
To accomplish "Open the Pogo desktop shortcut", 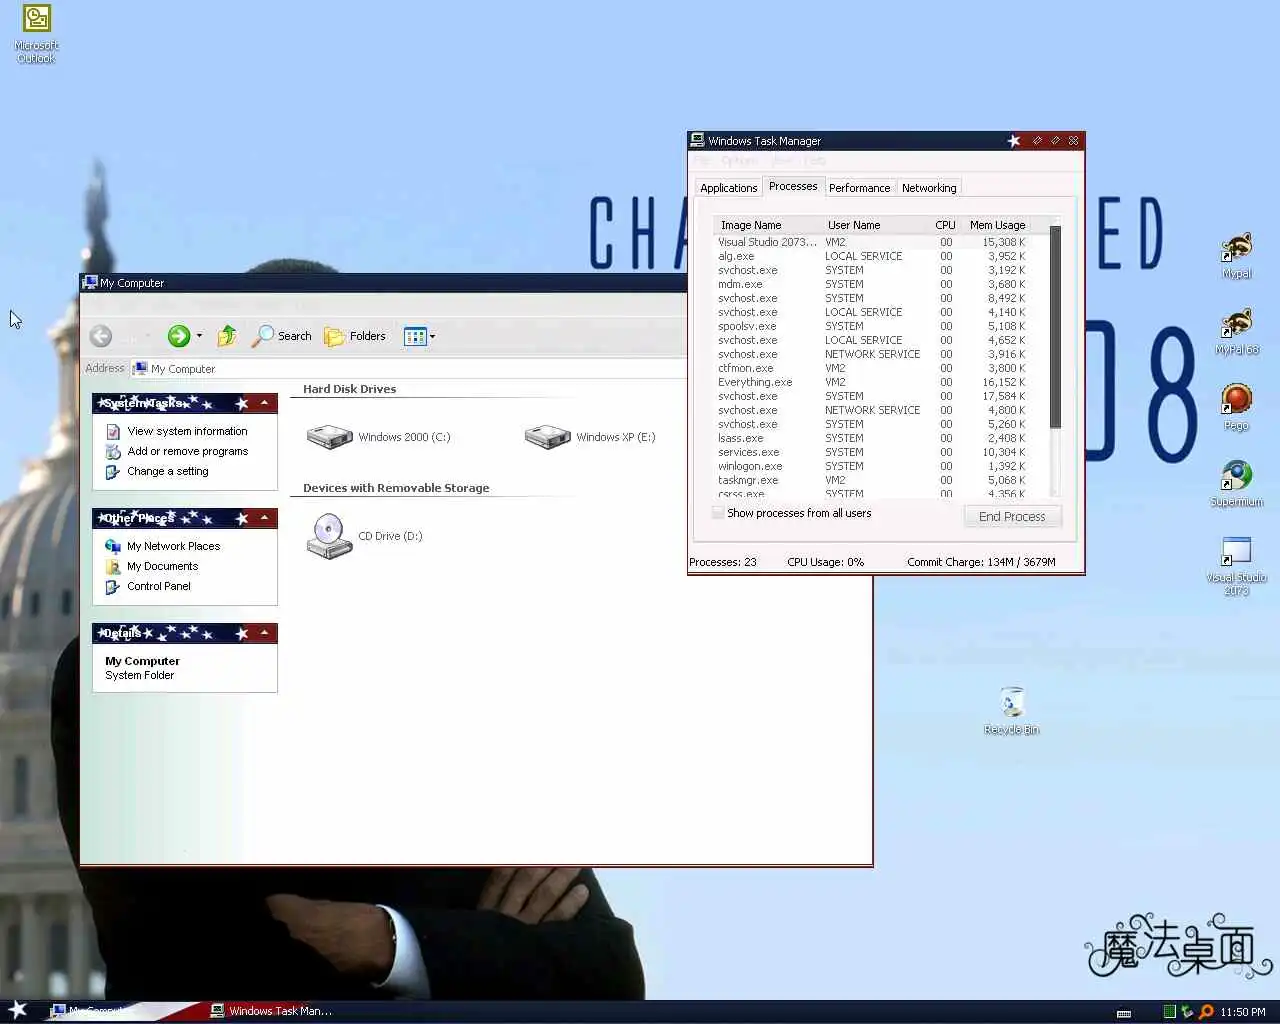I will point(1237,407).
